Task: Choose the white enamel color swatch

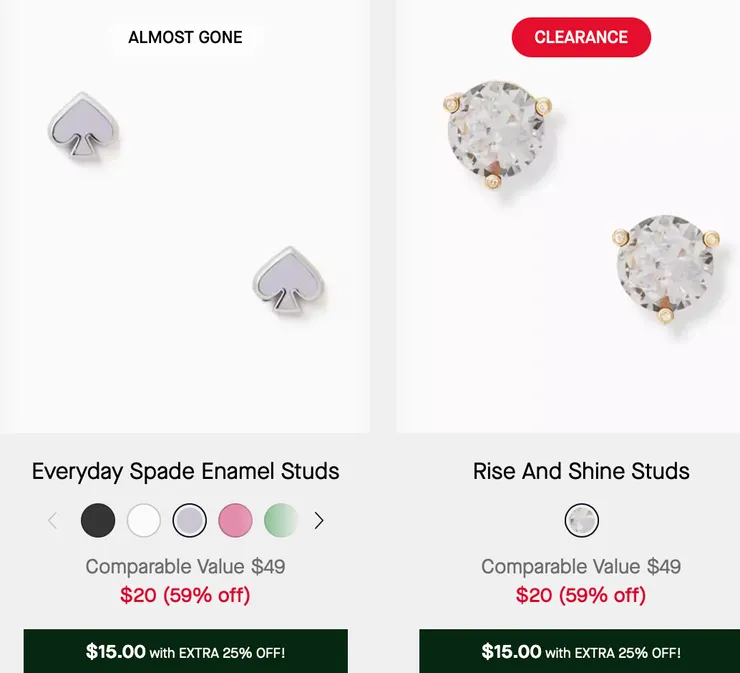Action: 144,520
